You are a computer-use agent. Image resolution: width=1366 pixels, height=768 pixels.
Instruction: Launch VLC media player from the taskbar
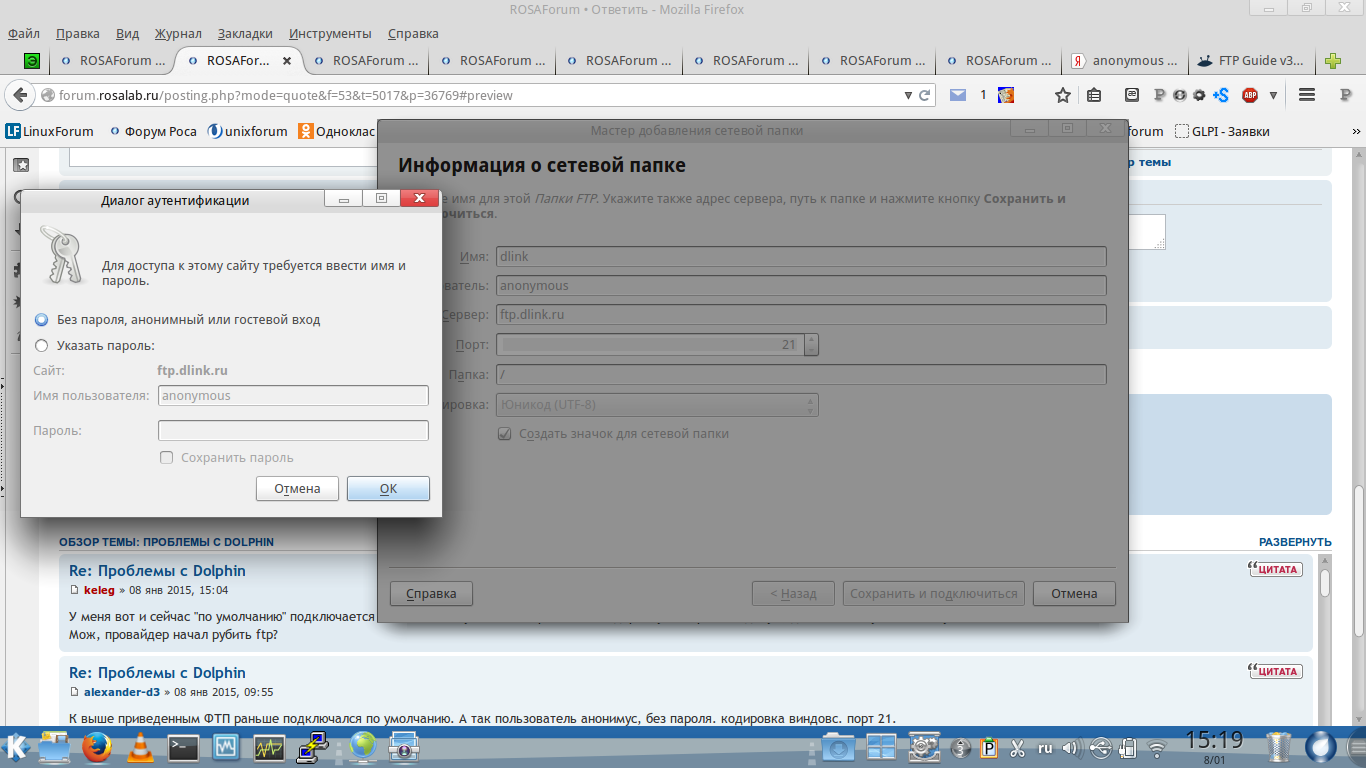(x=142, y=746)
